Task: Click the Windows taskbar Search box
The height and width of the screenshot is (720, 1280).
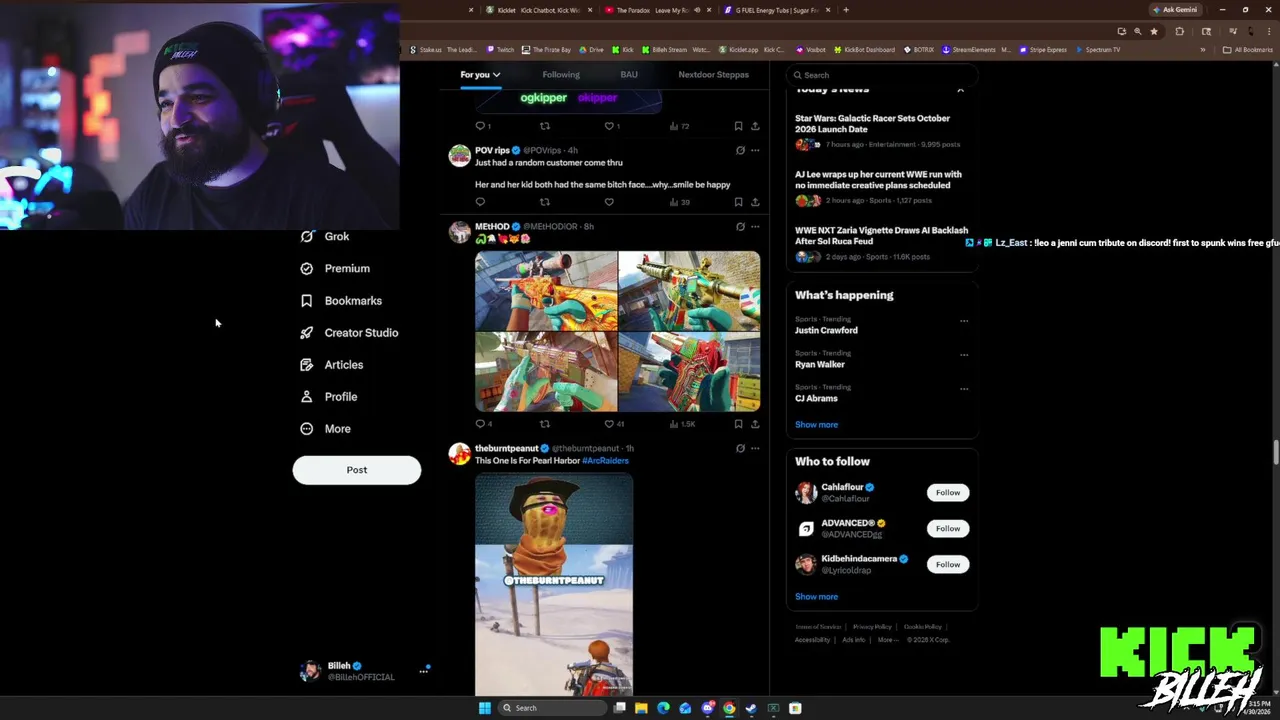Action: coord(552,708)
